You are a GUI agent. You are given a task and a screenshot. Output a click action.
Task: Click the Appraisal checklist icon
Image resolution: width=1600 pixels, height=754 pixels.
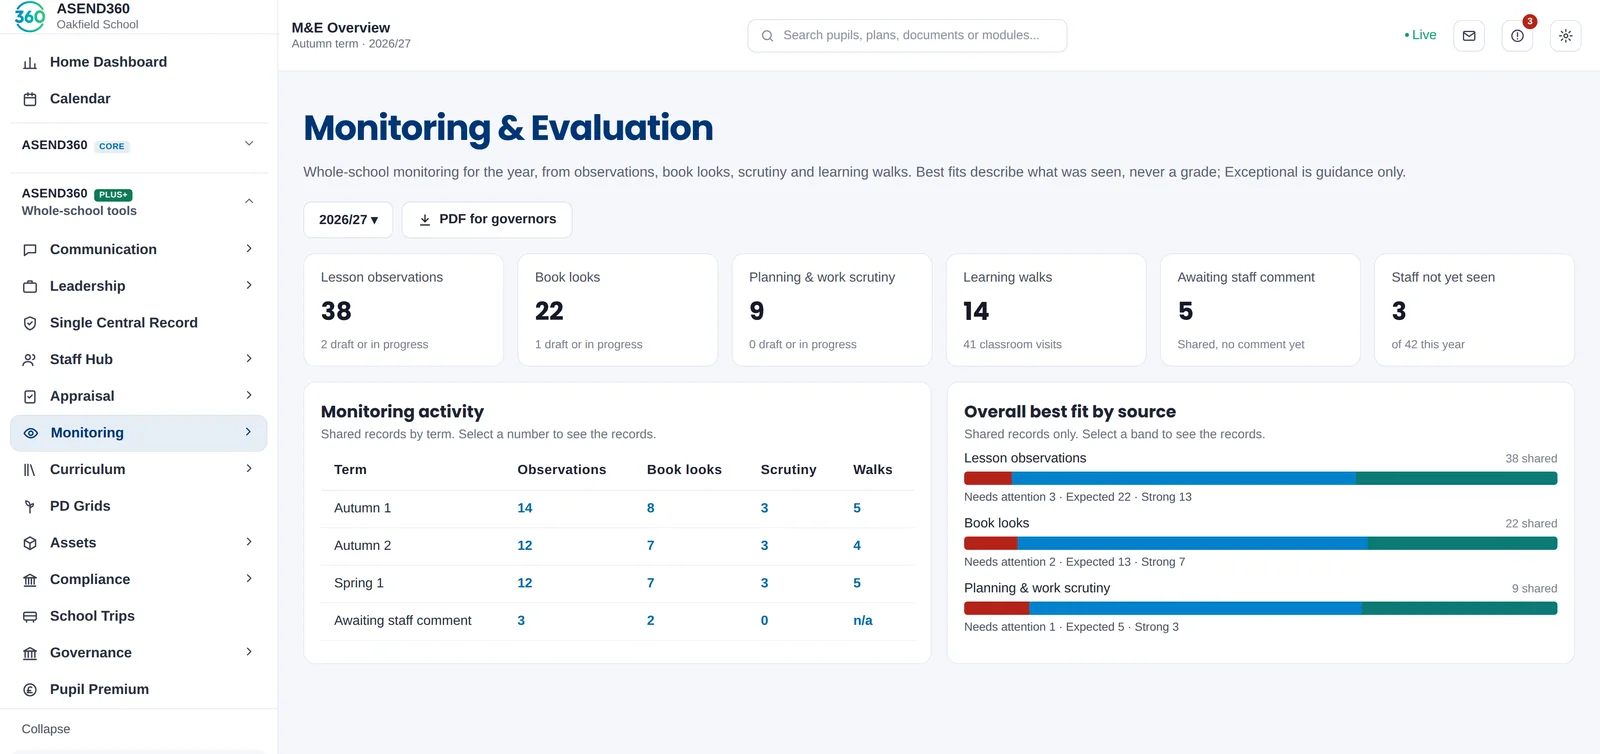point(30,397)
